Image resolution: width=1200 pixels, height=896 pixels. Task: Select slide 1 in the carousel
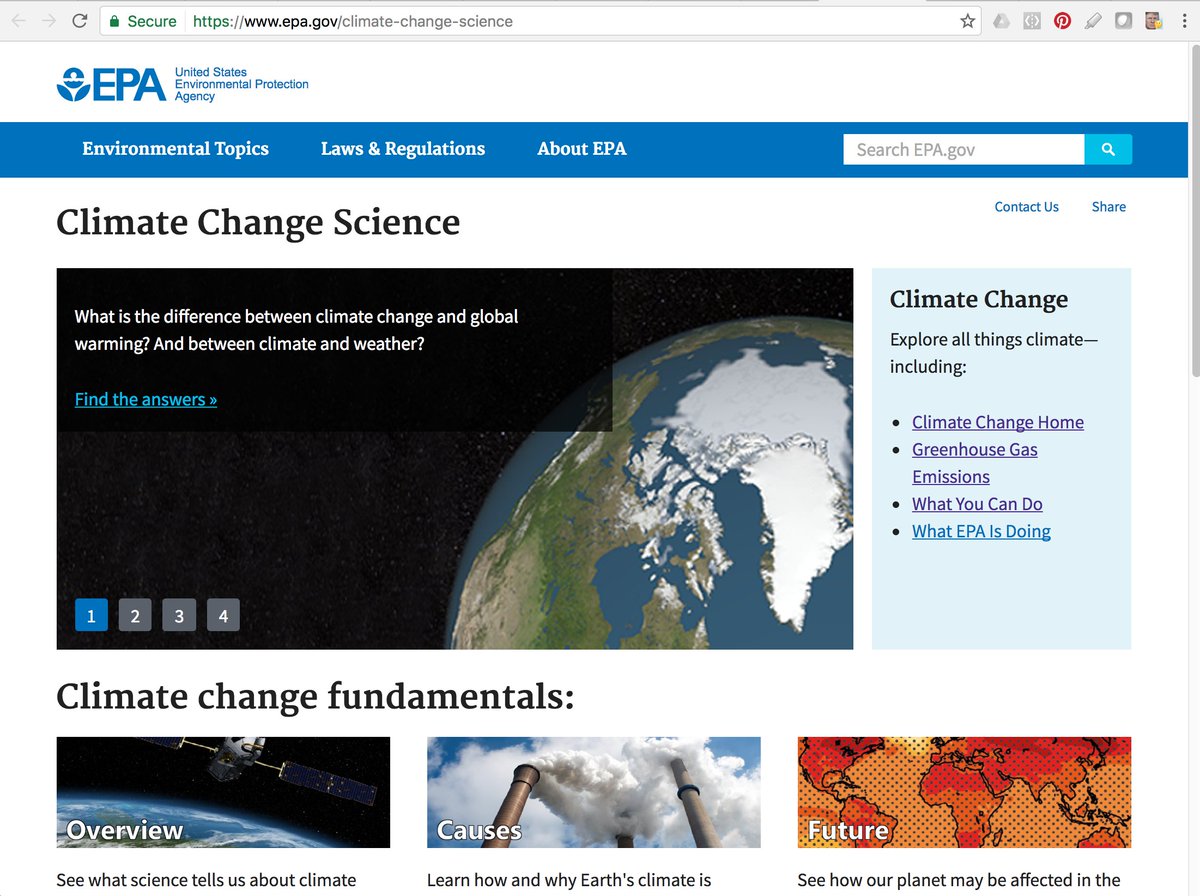click(91, 615)
